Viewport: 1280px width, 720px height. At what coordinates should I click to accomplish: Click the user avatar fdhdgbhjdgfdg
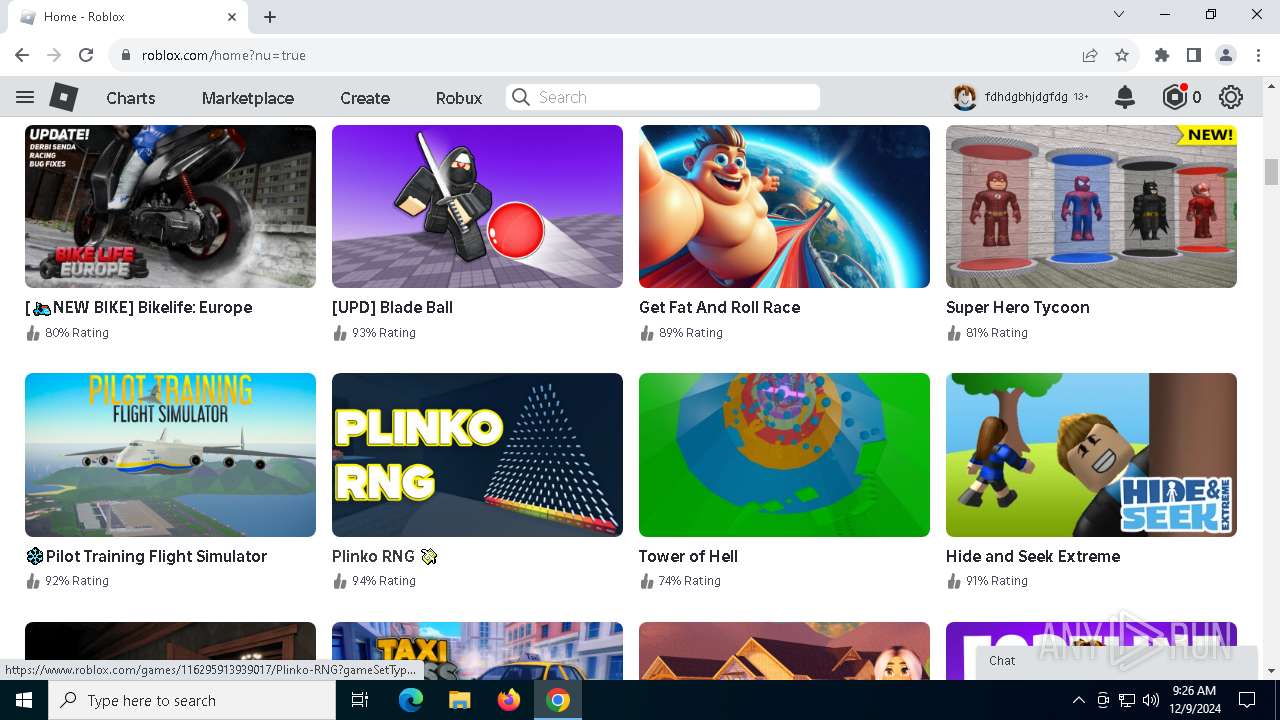(x=964, y=97)
